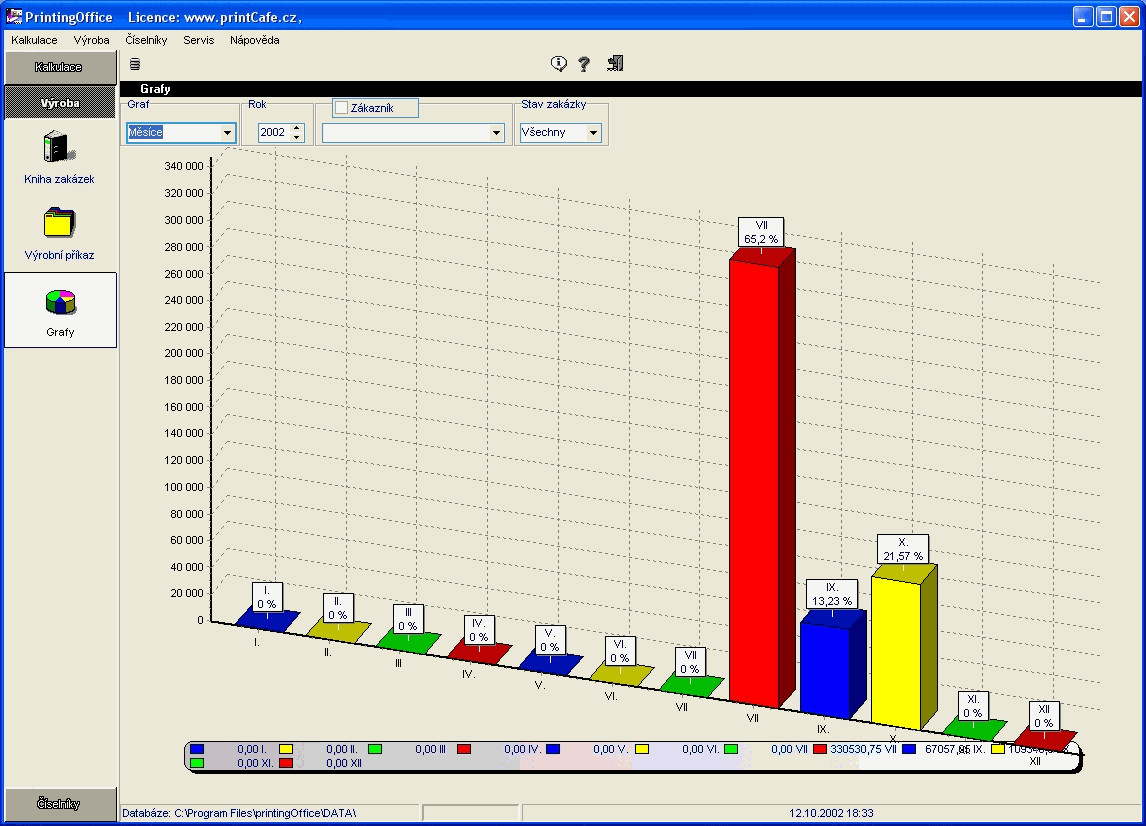Expand the Graf dropdown showing Měsíce
The width and height of the screenshot is (1146, 826).
point(227,132)
